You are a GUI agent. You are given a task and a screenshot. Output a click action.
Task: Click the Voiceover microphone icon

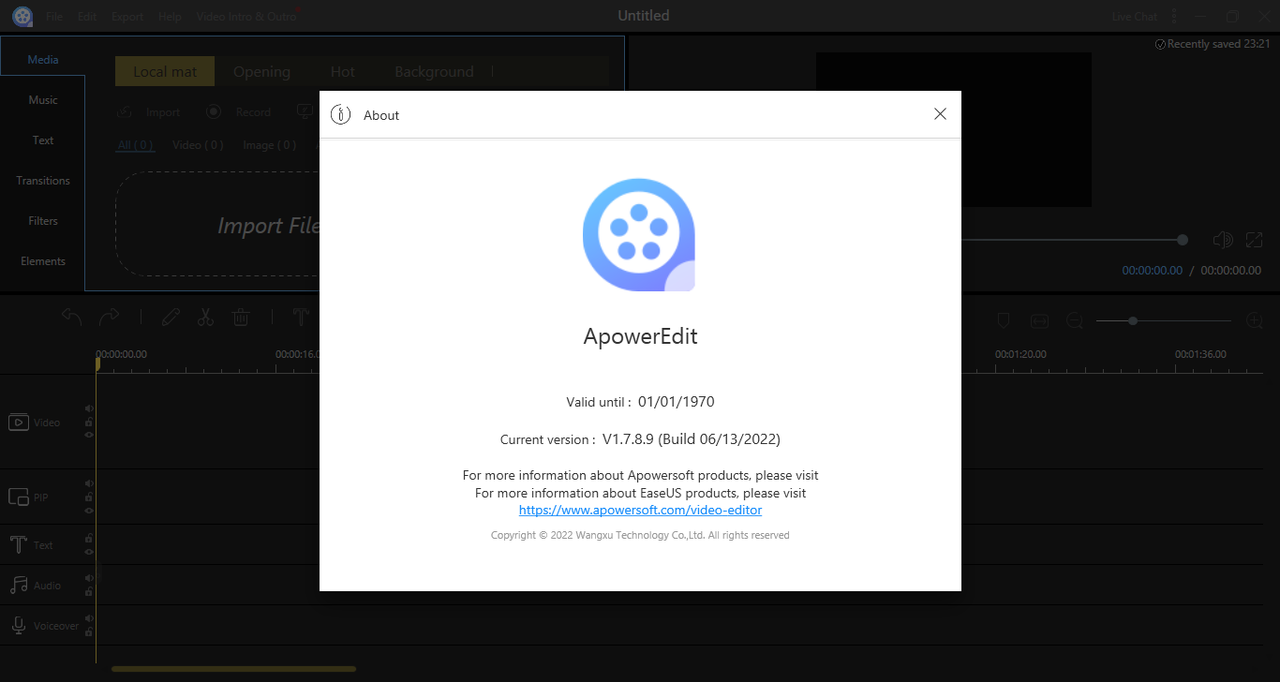(18, 625)
